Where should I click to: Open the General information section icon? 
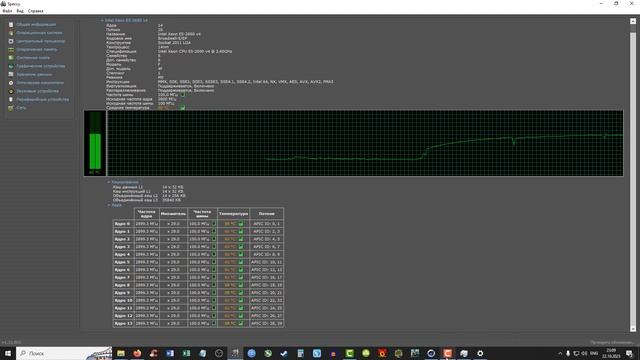pos(11,24)
